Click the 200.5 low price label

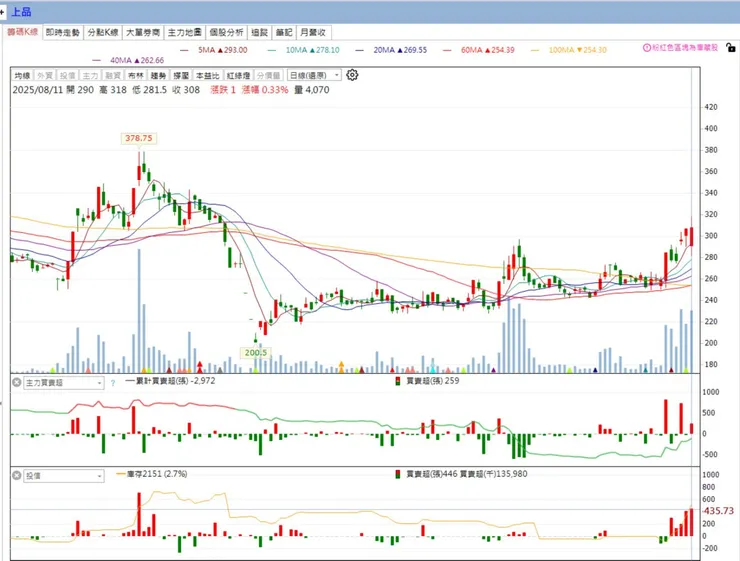(x=256, y=352)
